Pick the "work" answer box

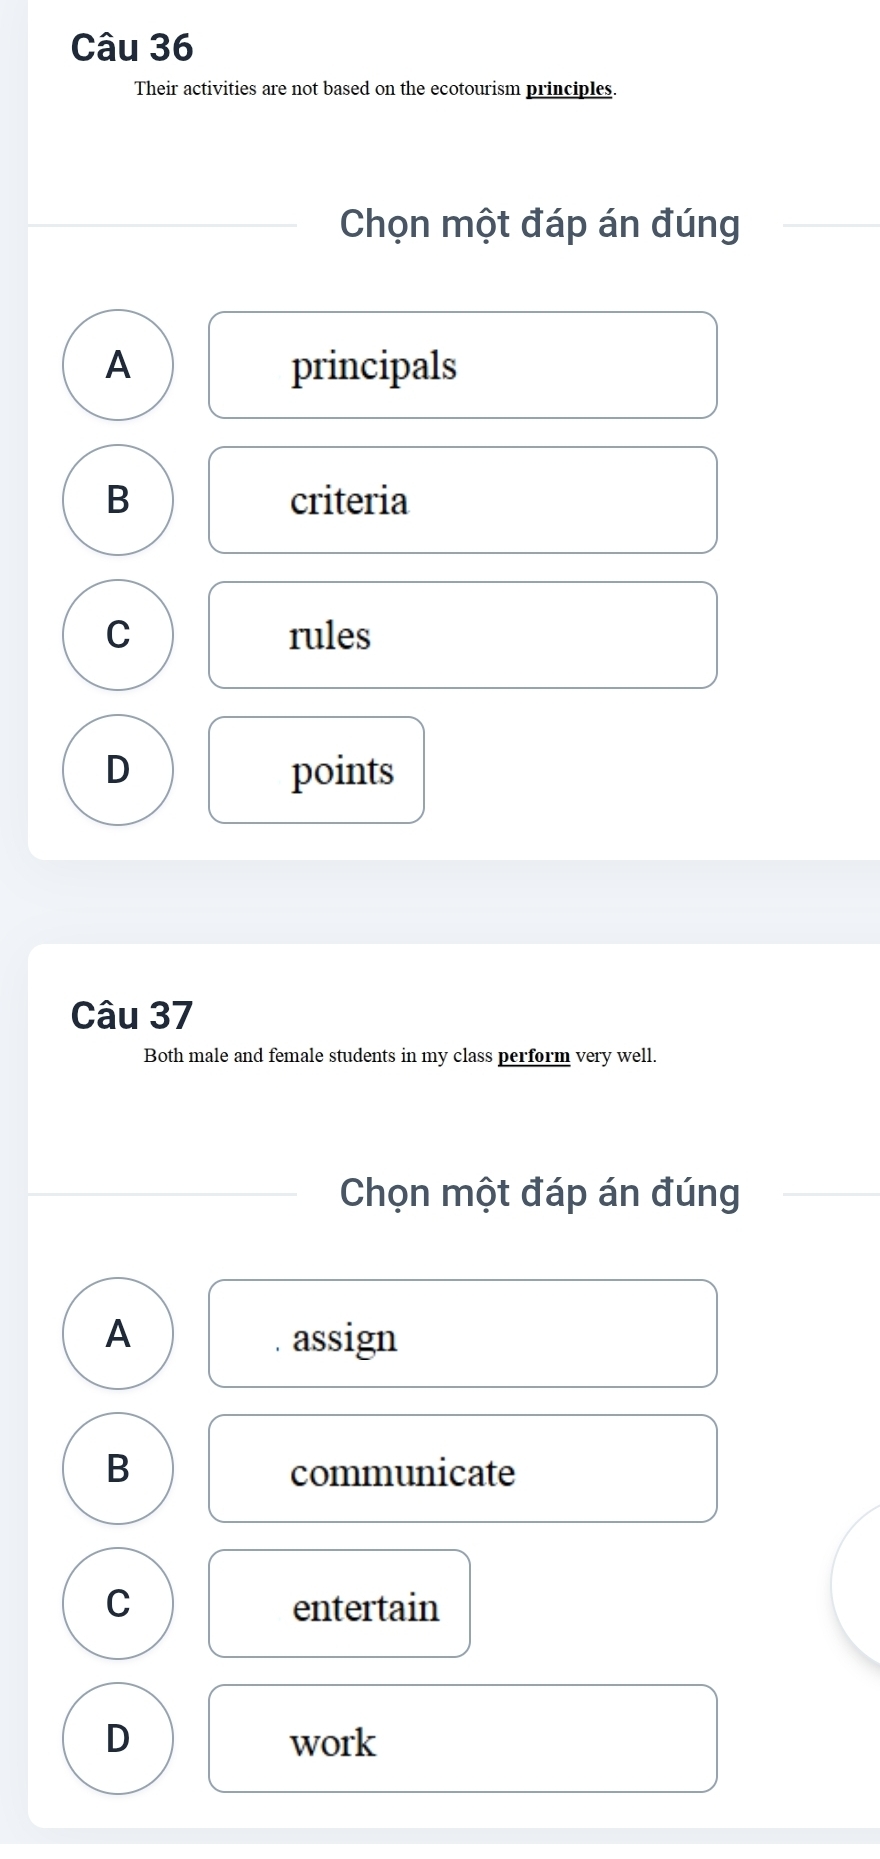pos(462,1738)
